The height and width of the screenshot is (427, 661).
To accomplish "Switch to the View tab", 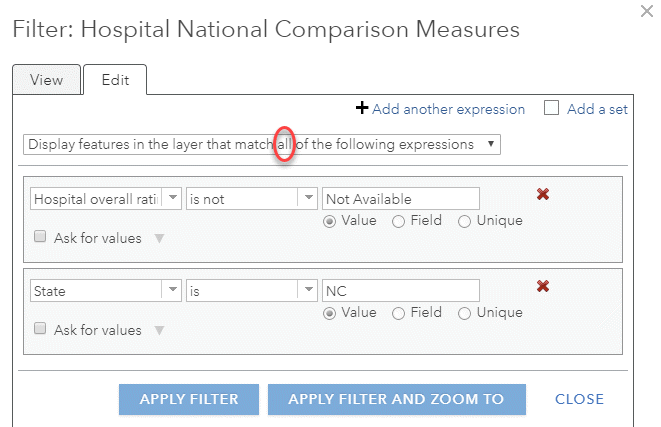I will 46,80.
